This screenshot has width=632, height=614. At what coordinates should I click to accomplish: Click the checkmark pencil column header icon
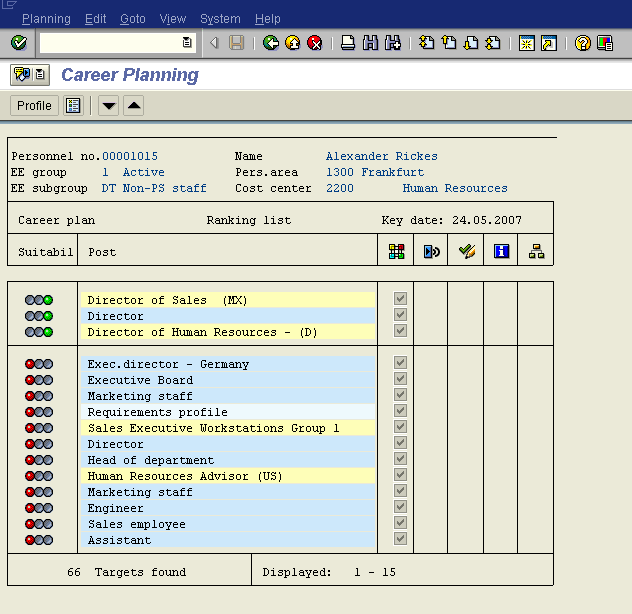(x=467, y=252)
